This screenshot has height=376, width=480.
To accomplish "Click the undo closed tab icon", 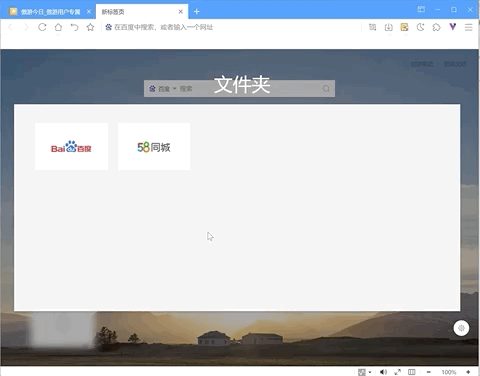I will click(x=74, y=27).
